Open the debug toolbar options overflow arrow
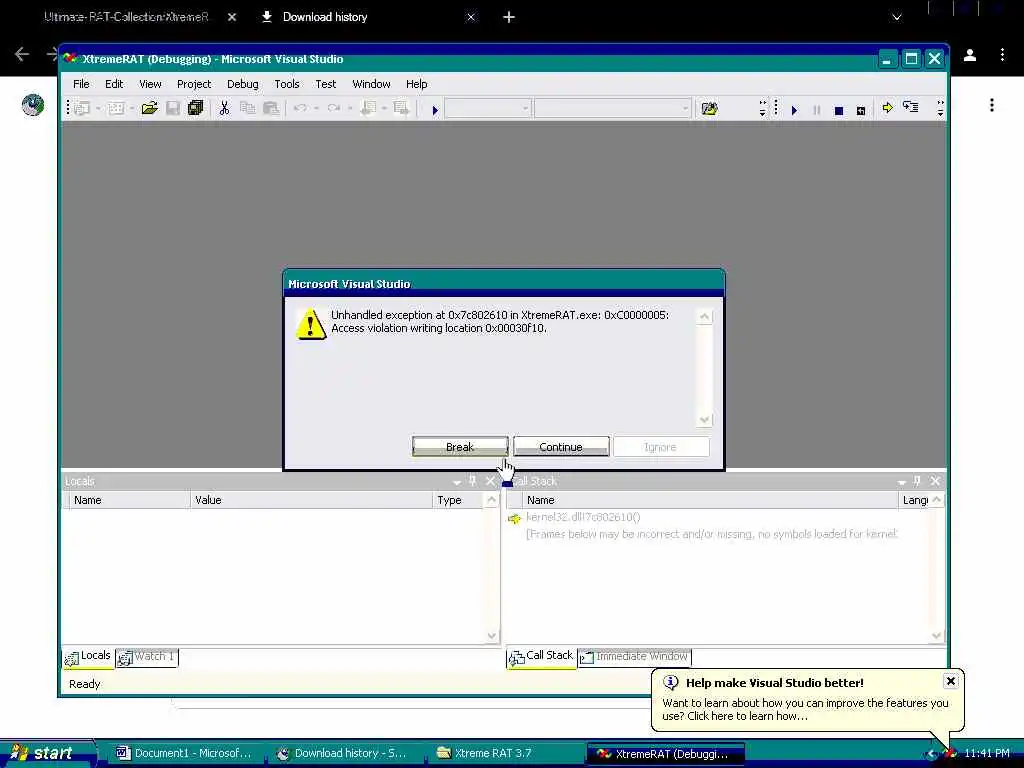Viewport: 1024px width, 768px height. point(940,109)
